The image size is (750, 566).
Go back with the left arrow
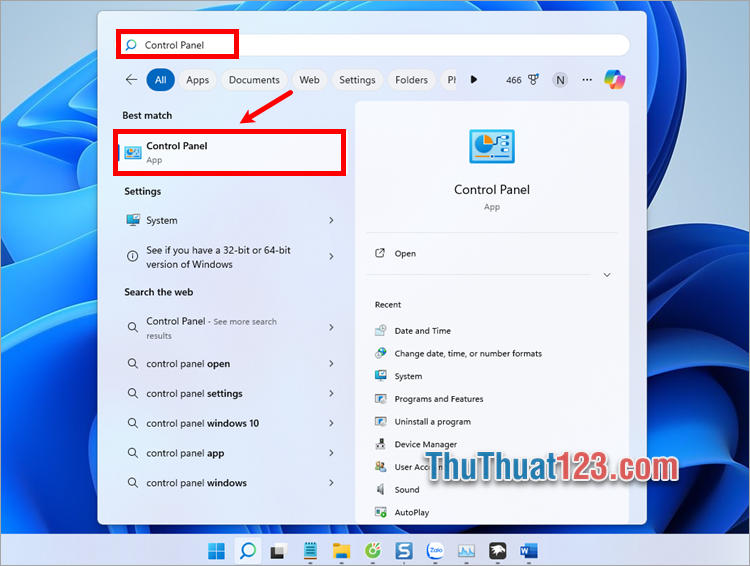131,79
